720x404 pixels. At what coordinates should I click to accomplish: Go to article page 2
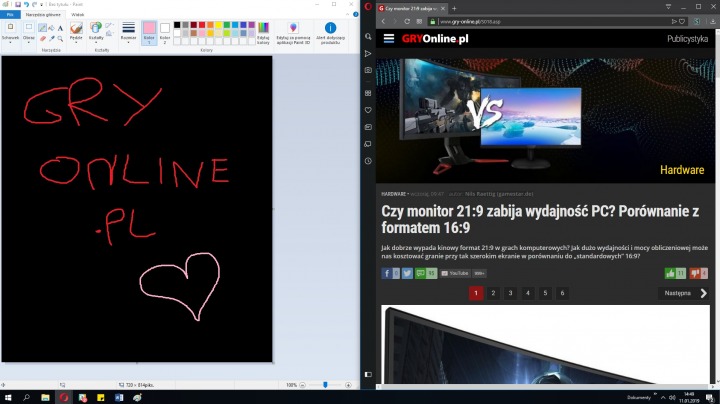point(493,293)
